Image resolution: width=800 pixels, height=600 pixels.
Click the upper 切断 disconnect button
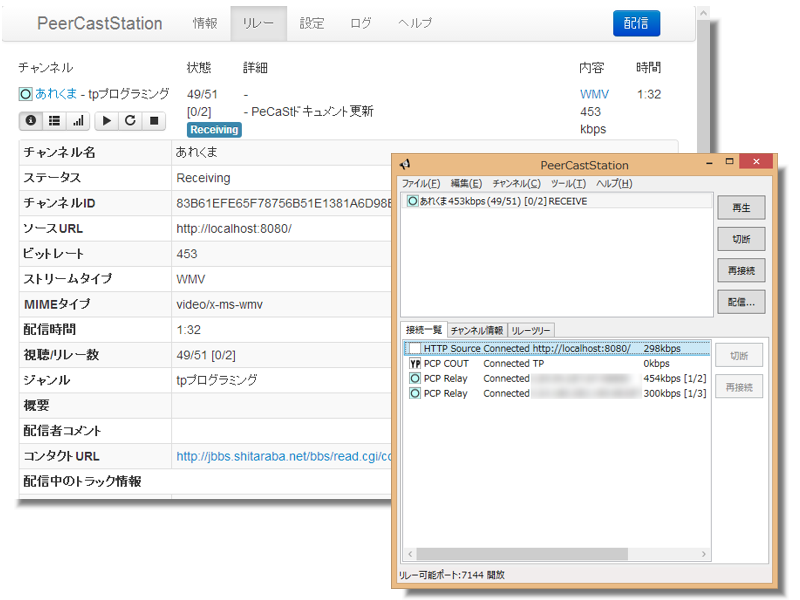741,239
